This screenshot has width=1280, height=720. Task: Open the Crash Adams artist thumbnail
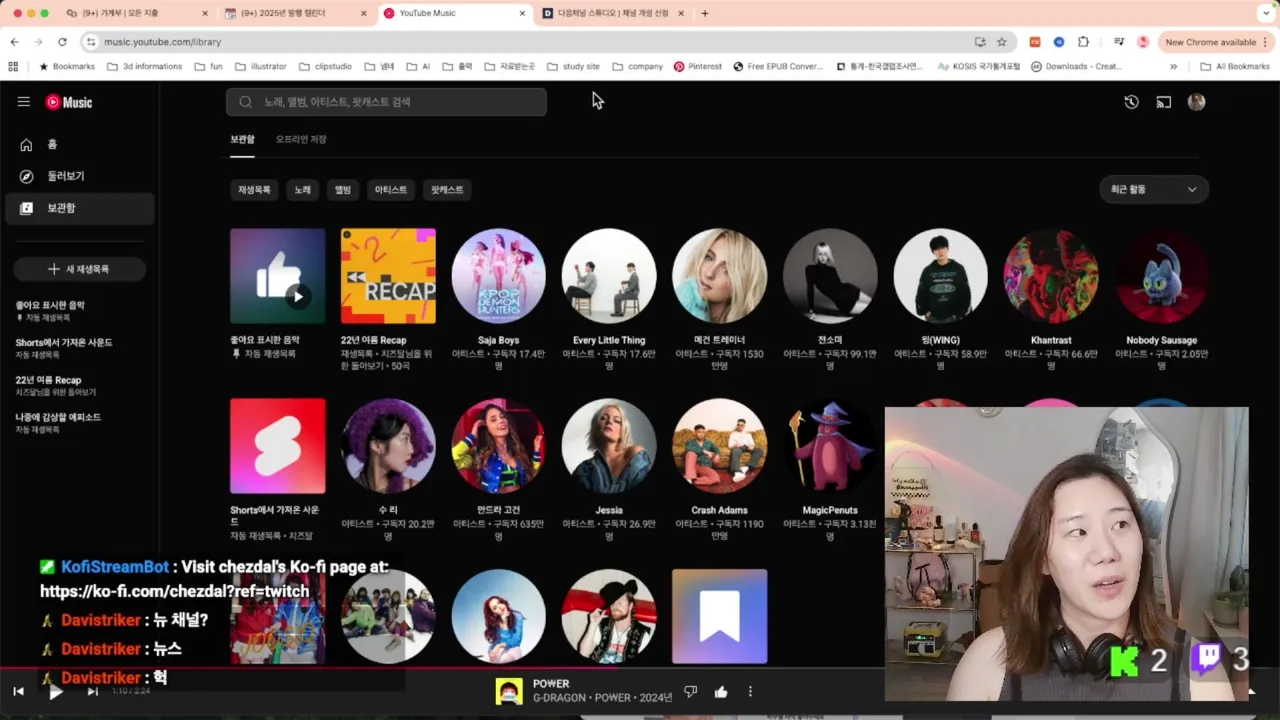[719, 446]
